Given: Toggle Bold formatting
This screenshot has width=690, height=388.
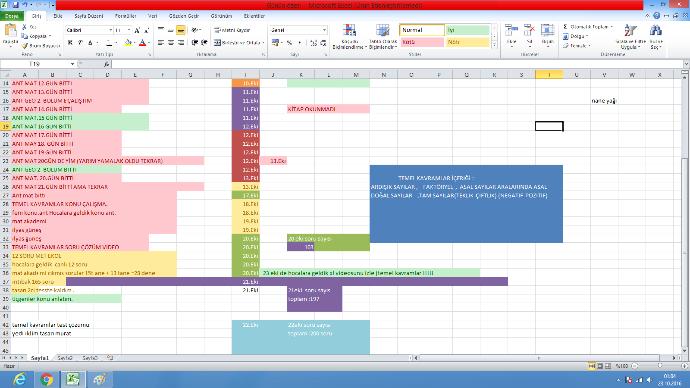Looking at the screenshot, I should pyautogui.click(x=70, y=43).
